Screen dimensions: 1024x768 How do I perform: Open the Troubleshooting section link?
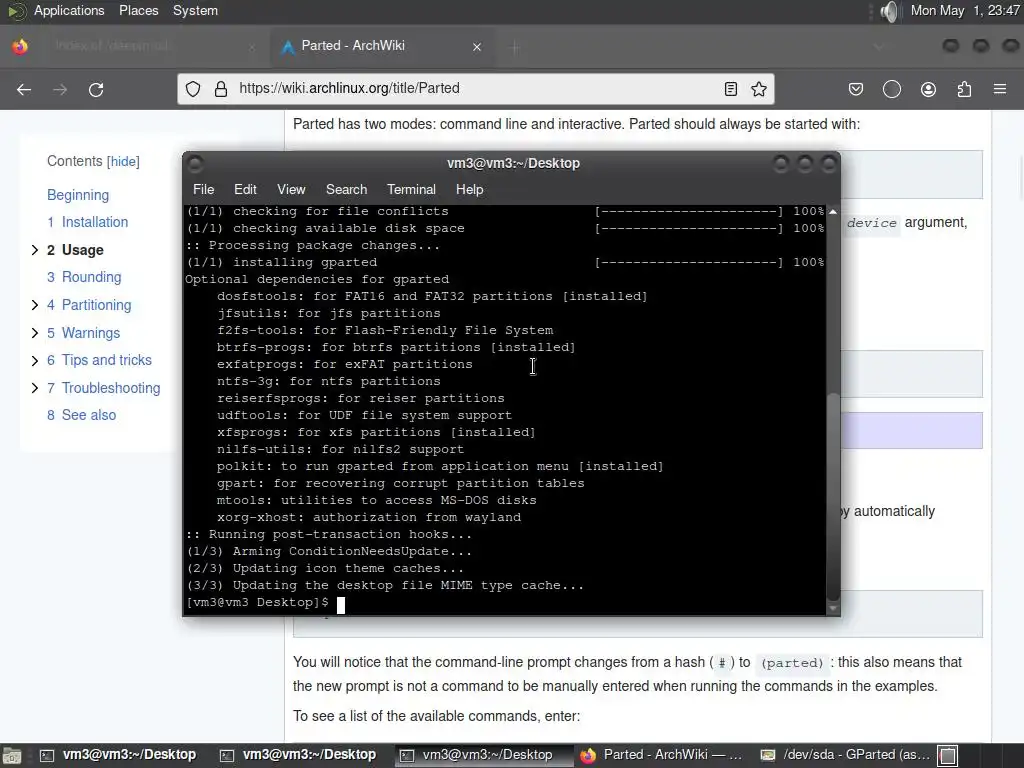(103, 388)
